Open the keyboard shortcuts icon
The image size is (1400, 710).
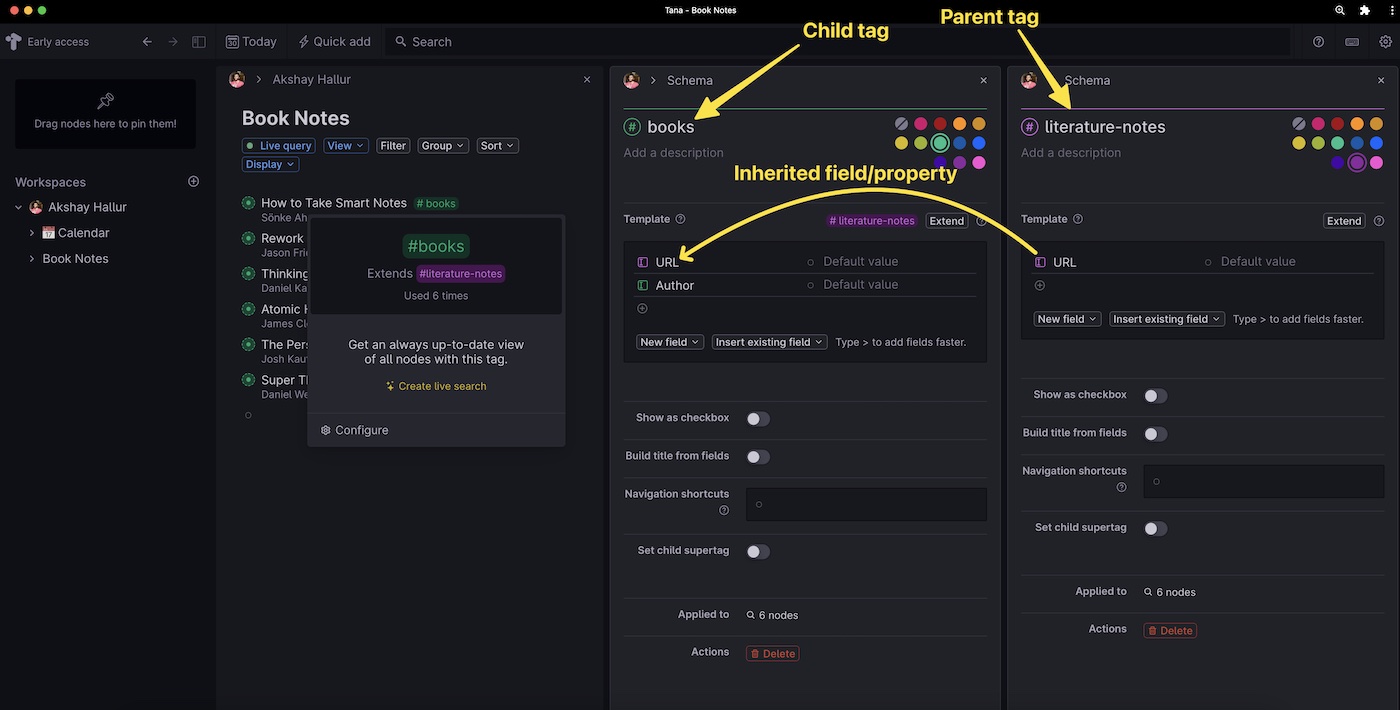point(1352,42)
